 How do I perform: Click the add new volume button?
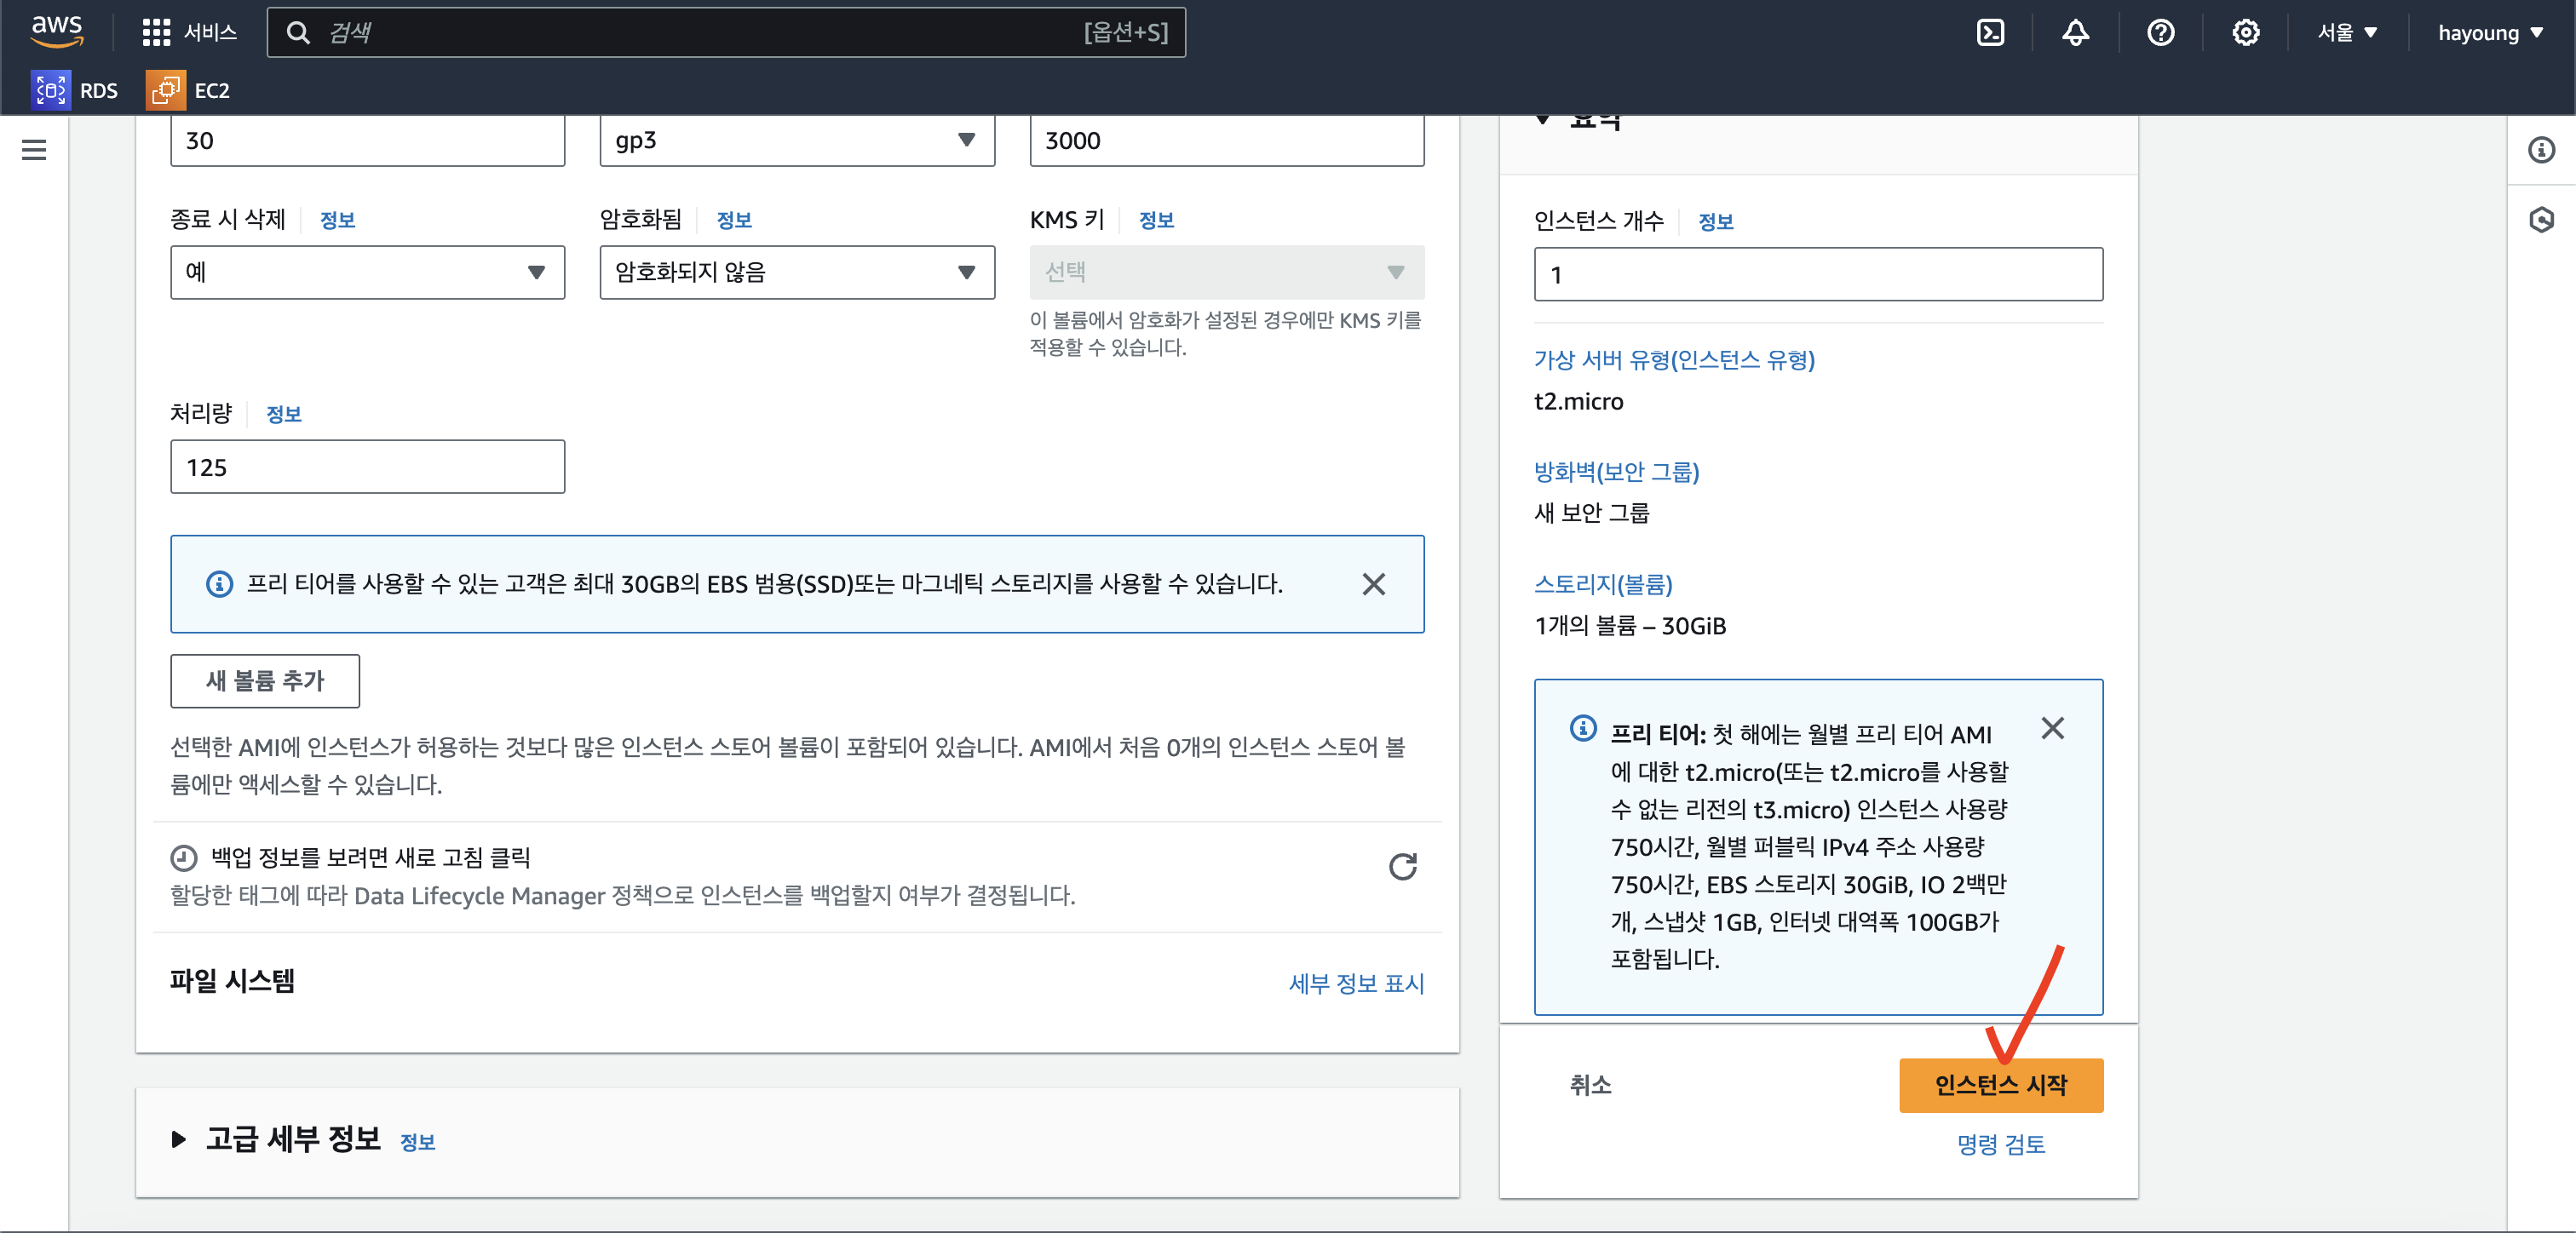tap(265, 681)
